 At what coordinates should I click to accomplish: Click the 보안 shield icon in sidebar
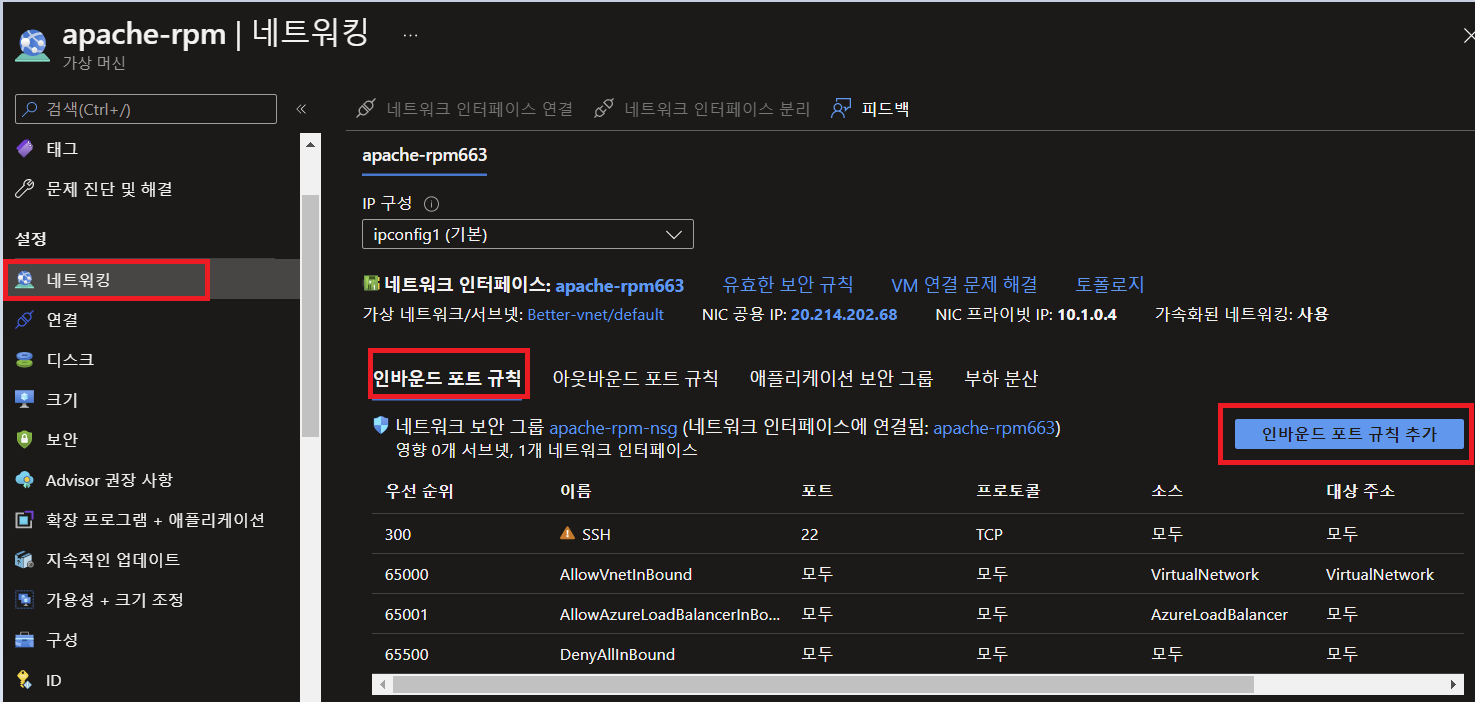[25, 440]
